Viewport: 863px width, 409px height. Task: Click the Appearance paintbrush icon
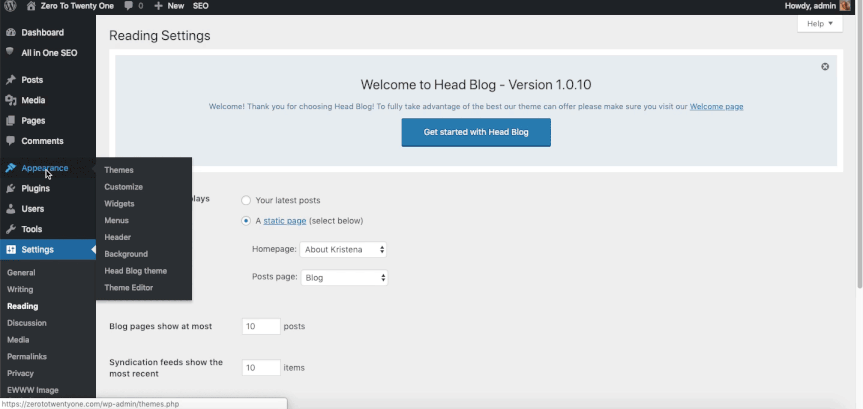10,168
